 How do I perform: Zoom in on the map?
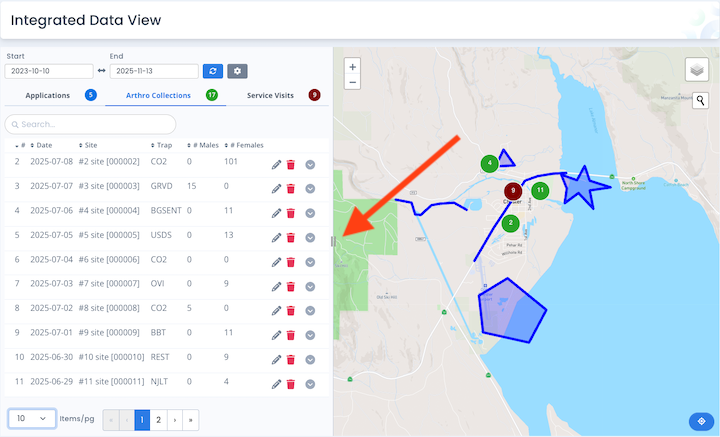tap(353, 67)
